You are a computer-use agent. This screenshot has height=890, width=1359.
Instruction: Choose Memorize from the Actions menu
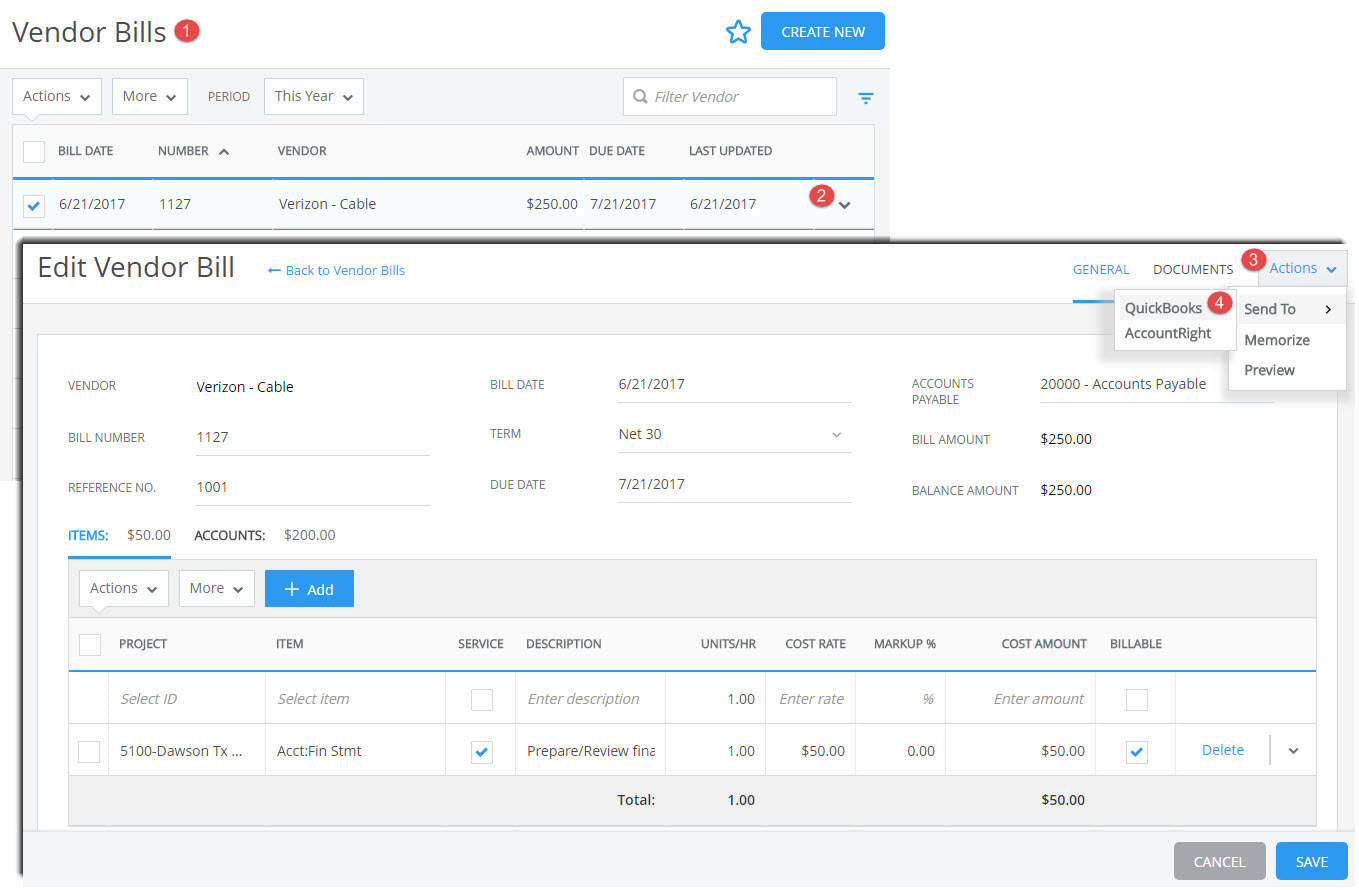1278,339
